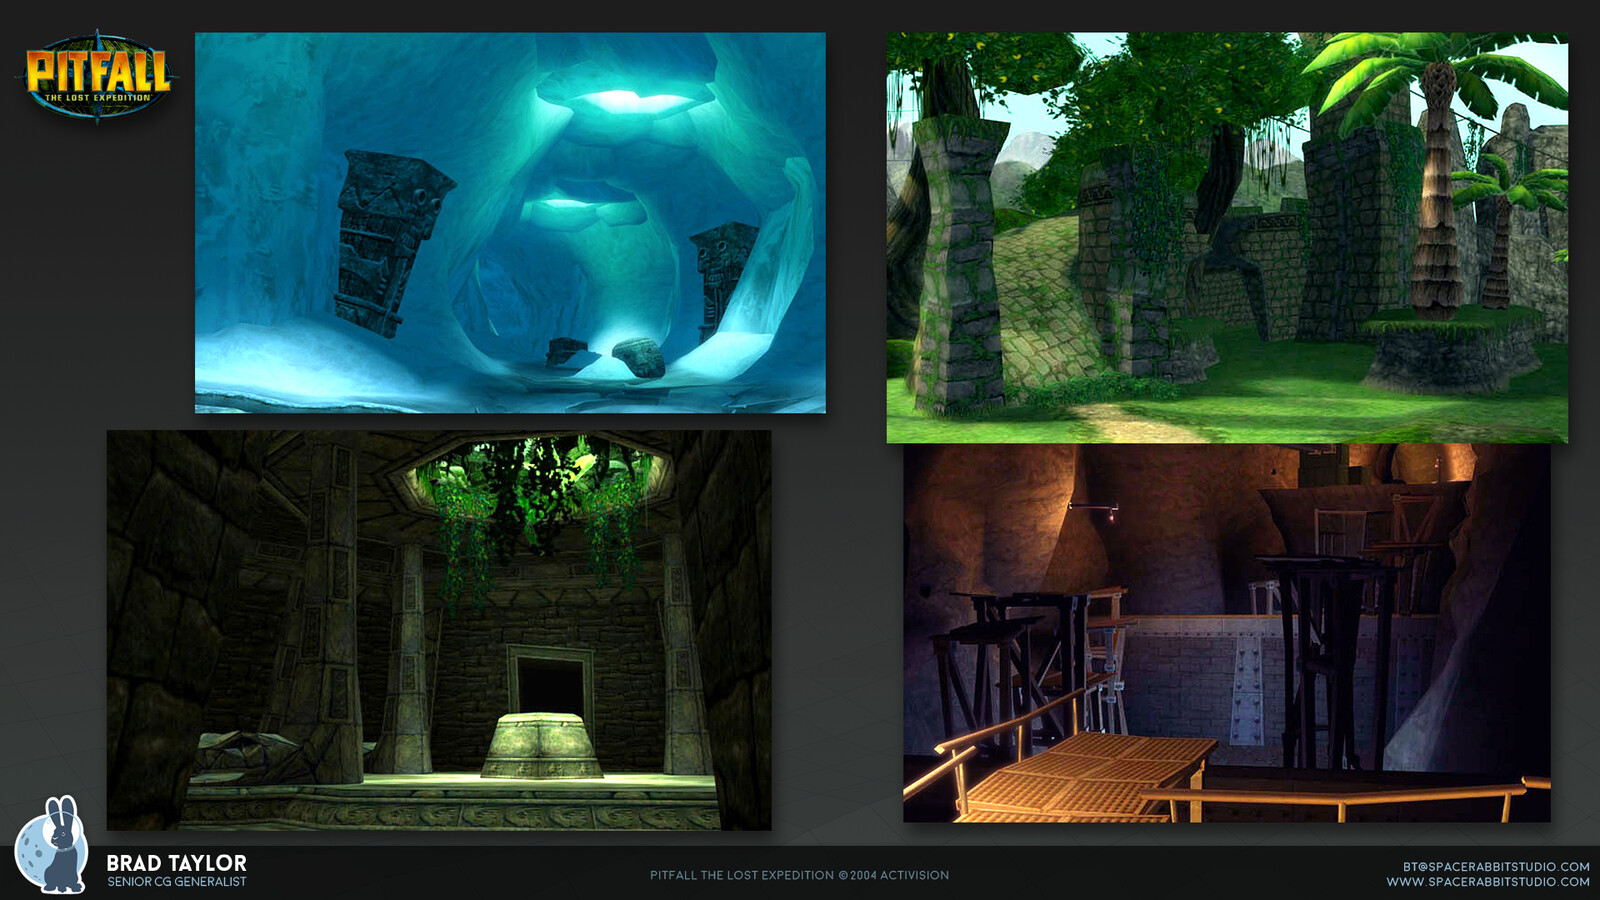Image resolution: width=1600 pixels, height=900 pixels.
Task: Click the Pitfall The Lost Expedition logo
Action: [x=97, y=76]
